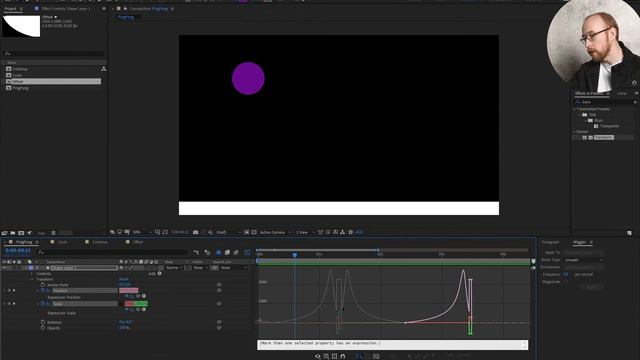Click the Project panel search field
This screenshot has width=640, height=360.
pyautogui.click(x=53, y=53)
